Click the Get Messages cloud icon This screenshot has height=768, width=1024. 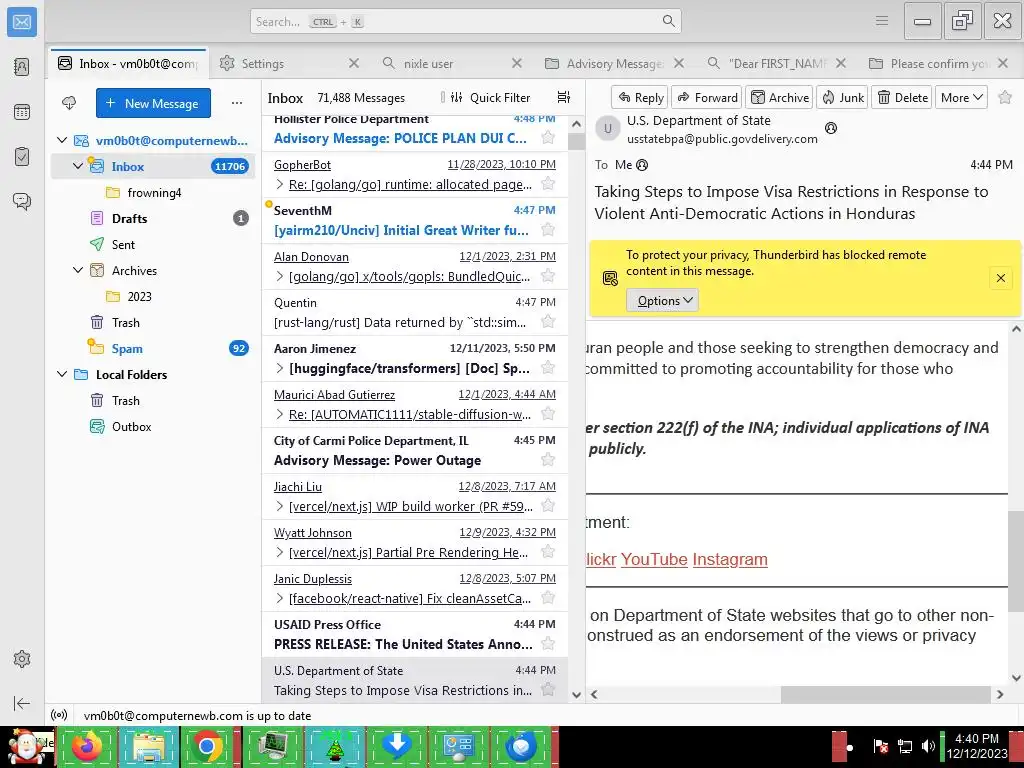click(69, 103)
